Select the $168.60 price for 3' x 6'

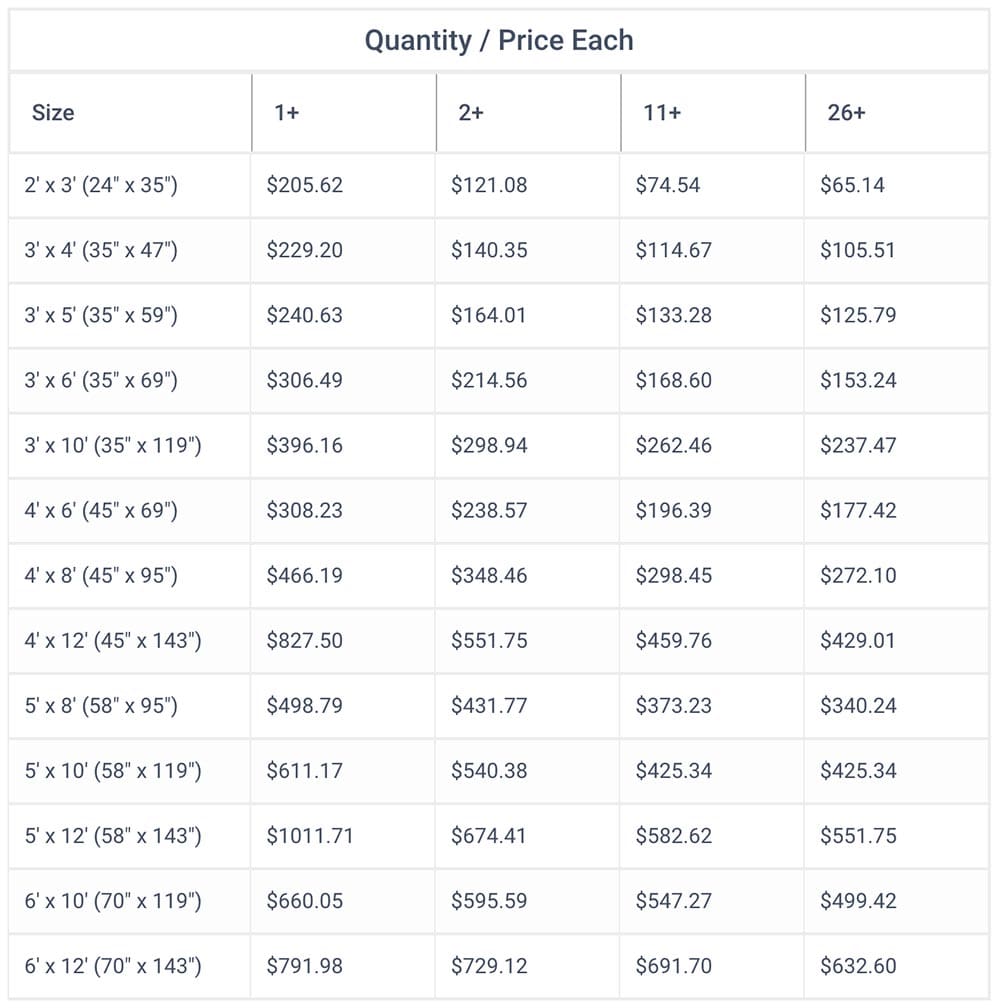click(674, 380)
